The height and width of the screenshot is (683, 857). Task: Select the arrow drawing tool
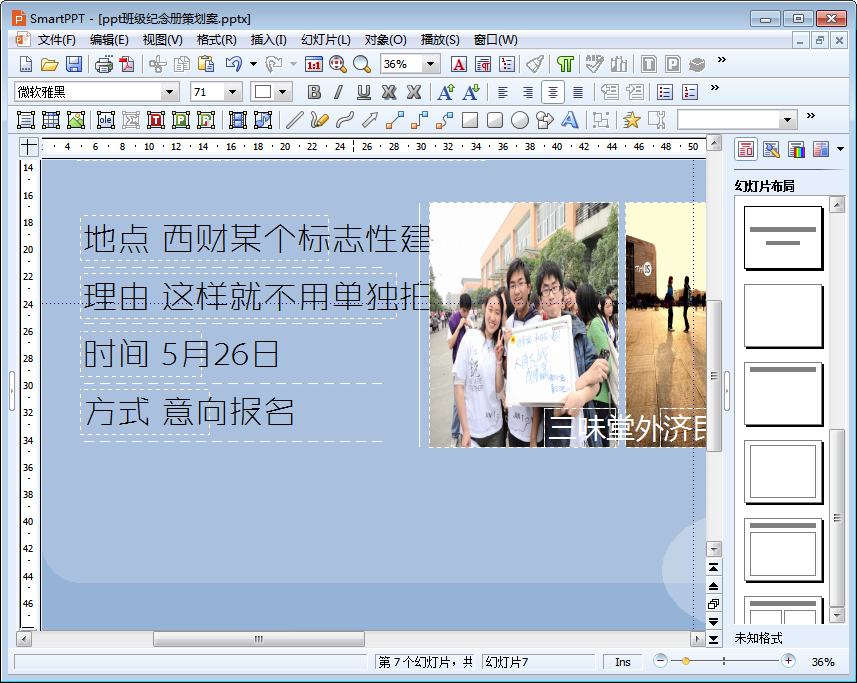coord(370,120)
